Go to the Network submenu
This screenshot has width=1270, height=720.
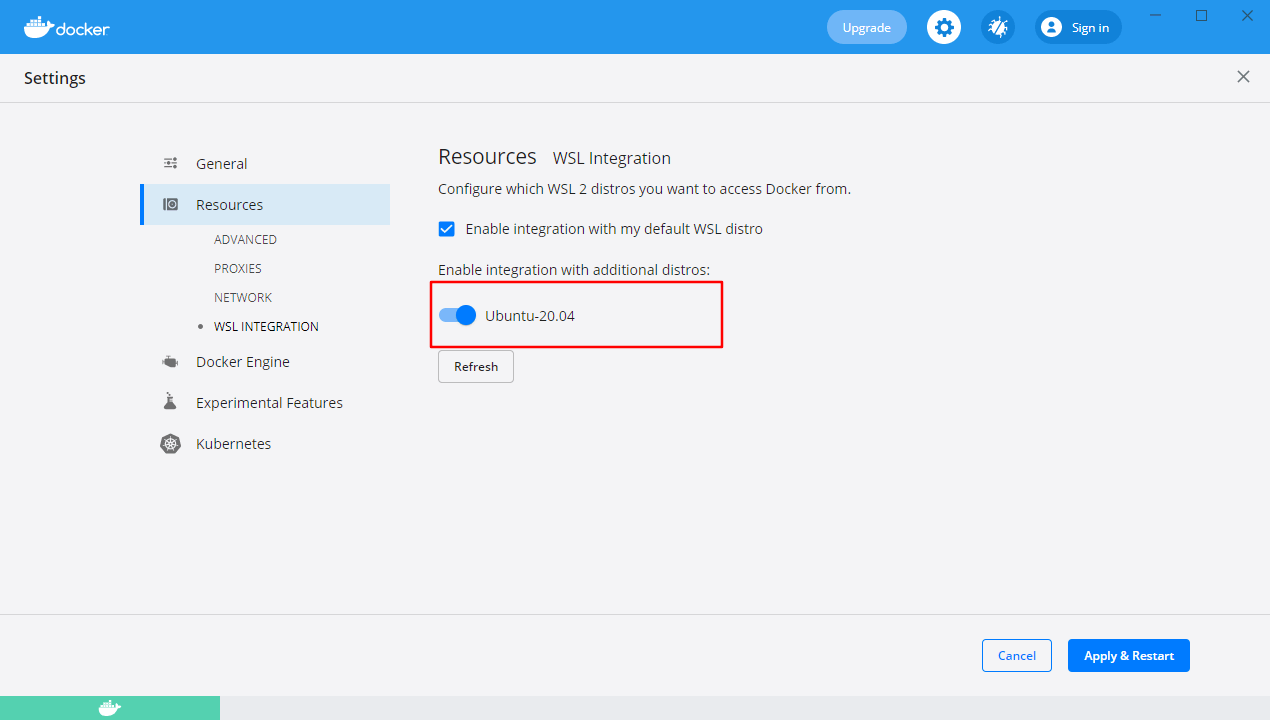[243, 298]
